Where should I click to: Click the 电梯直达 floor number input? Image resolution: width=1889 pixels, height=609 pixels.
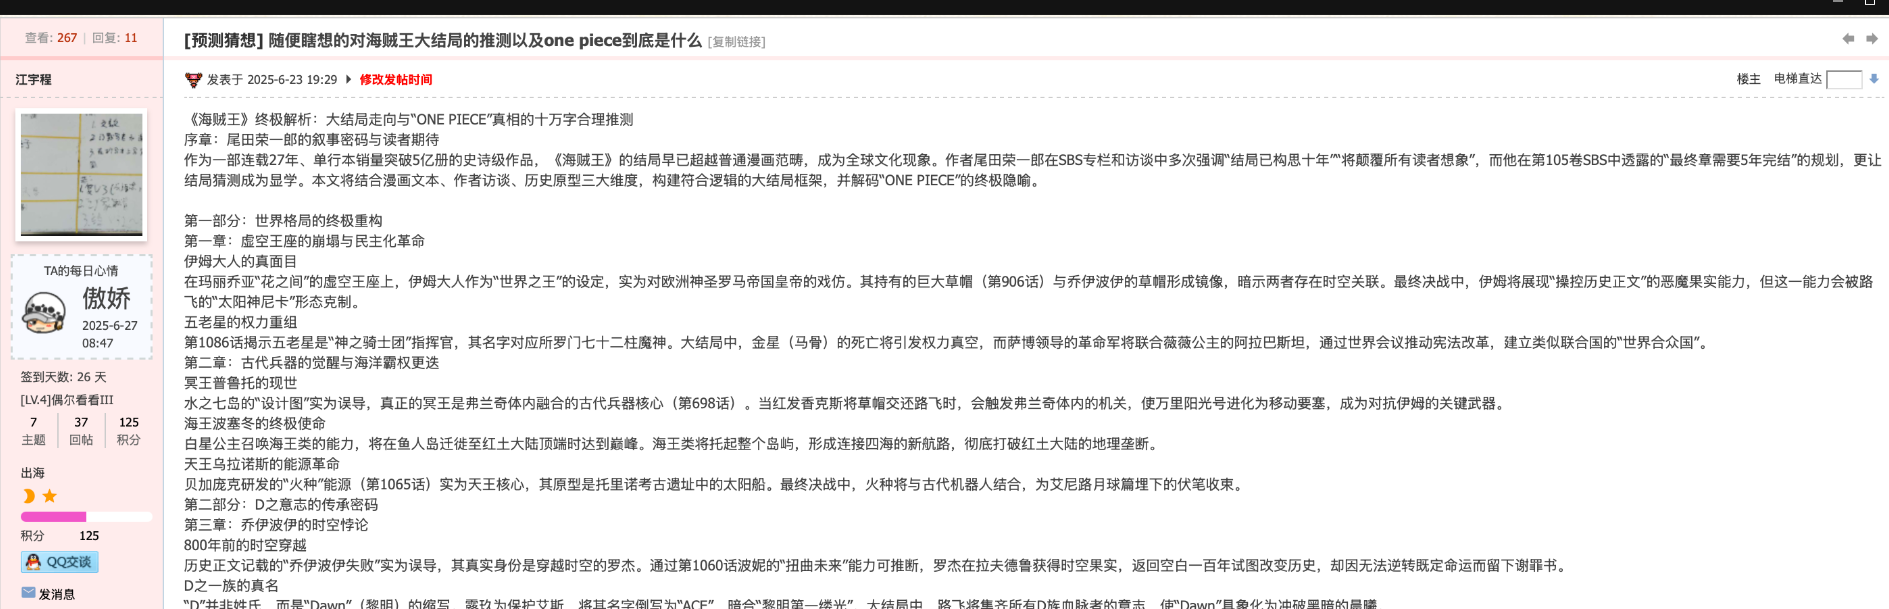1844,80
